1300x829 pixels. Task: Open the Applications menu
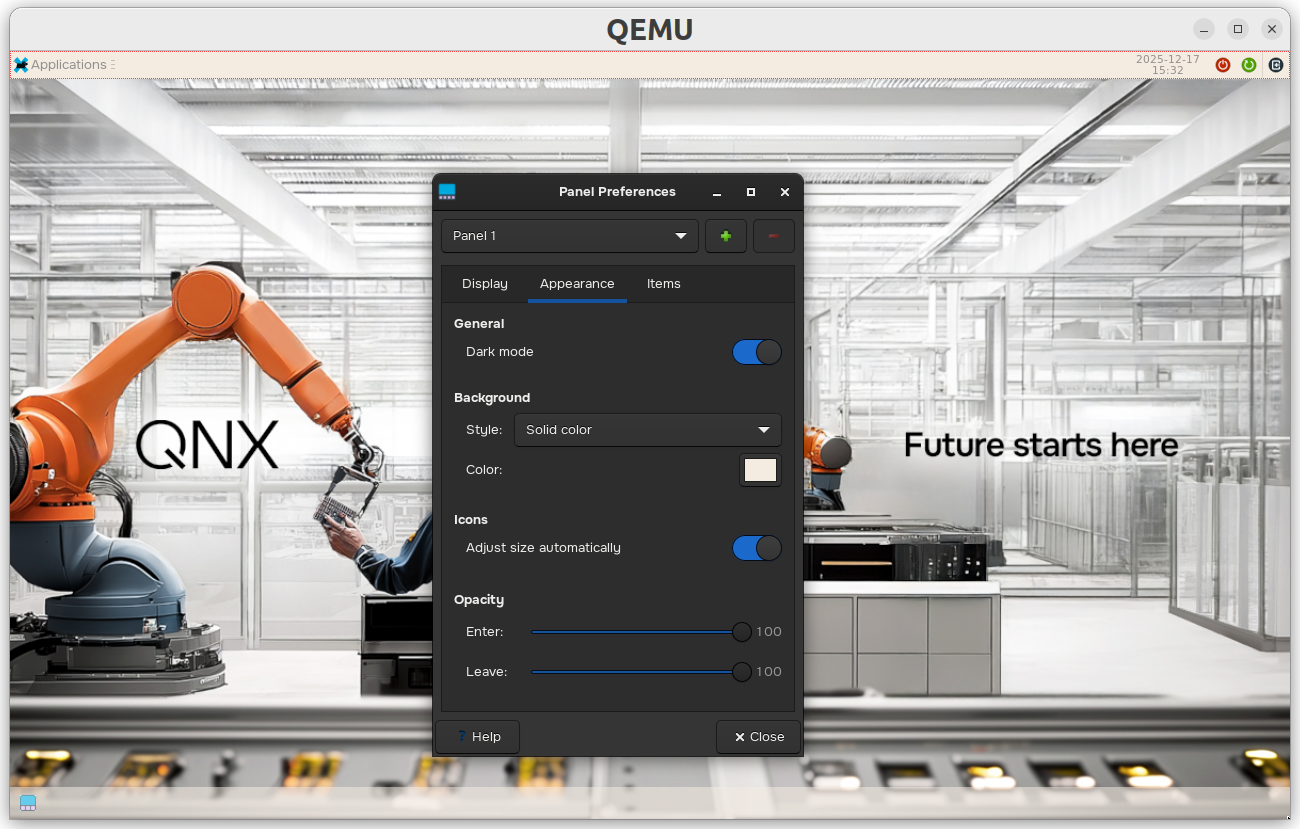60,65
